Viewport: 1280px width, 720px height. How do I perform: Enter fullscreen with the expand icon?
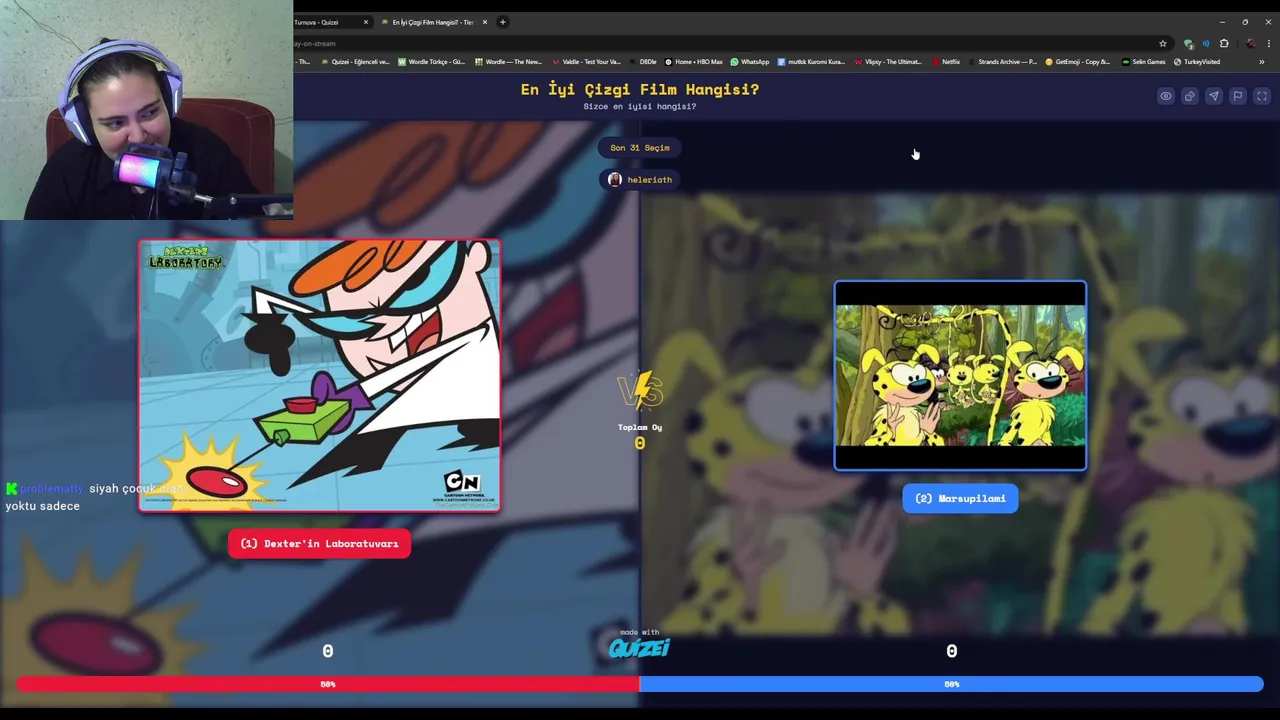(1262, 96)
